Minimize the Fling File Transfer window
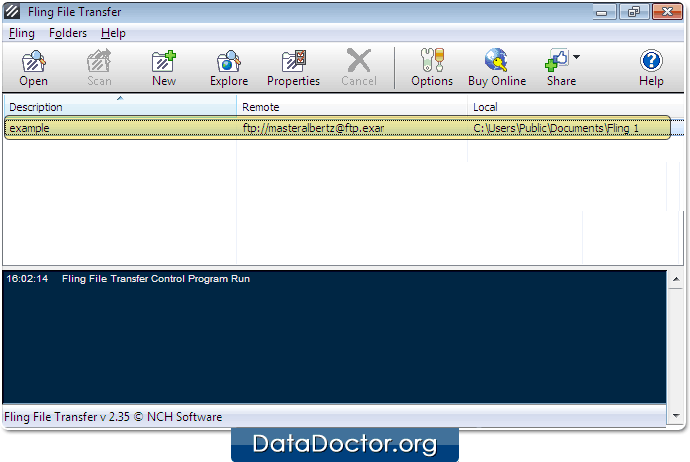The image size is (690, 462). click(602, 12)
